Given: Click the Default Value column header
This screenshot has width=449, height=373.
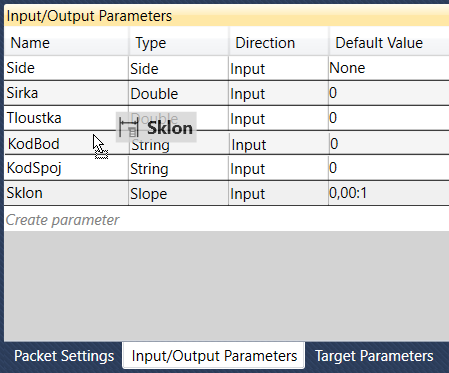Looking at the screenshot, I should click(389, 43).
